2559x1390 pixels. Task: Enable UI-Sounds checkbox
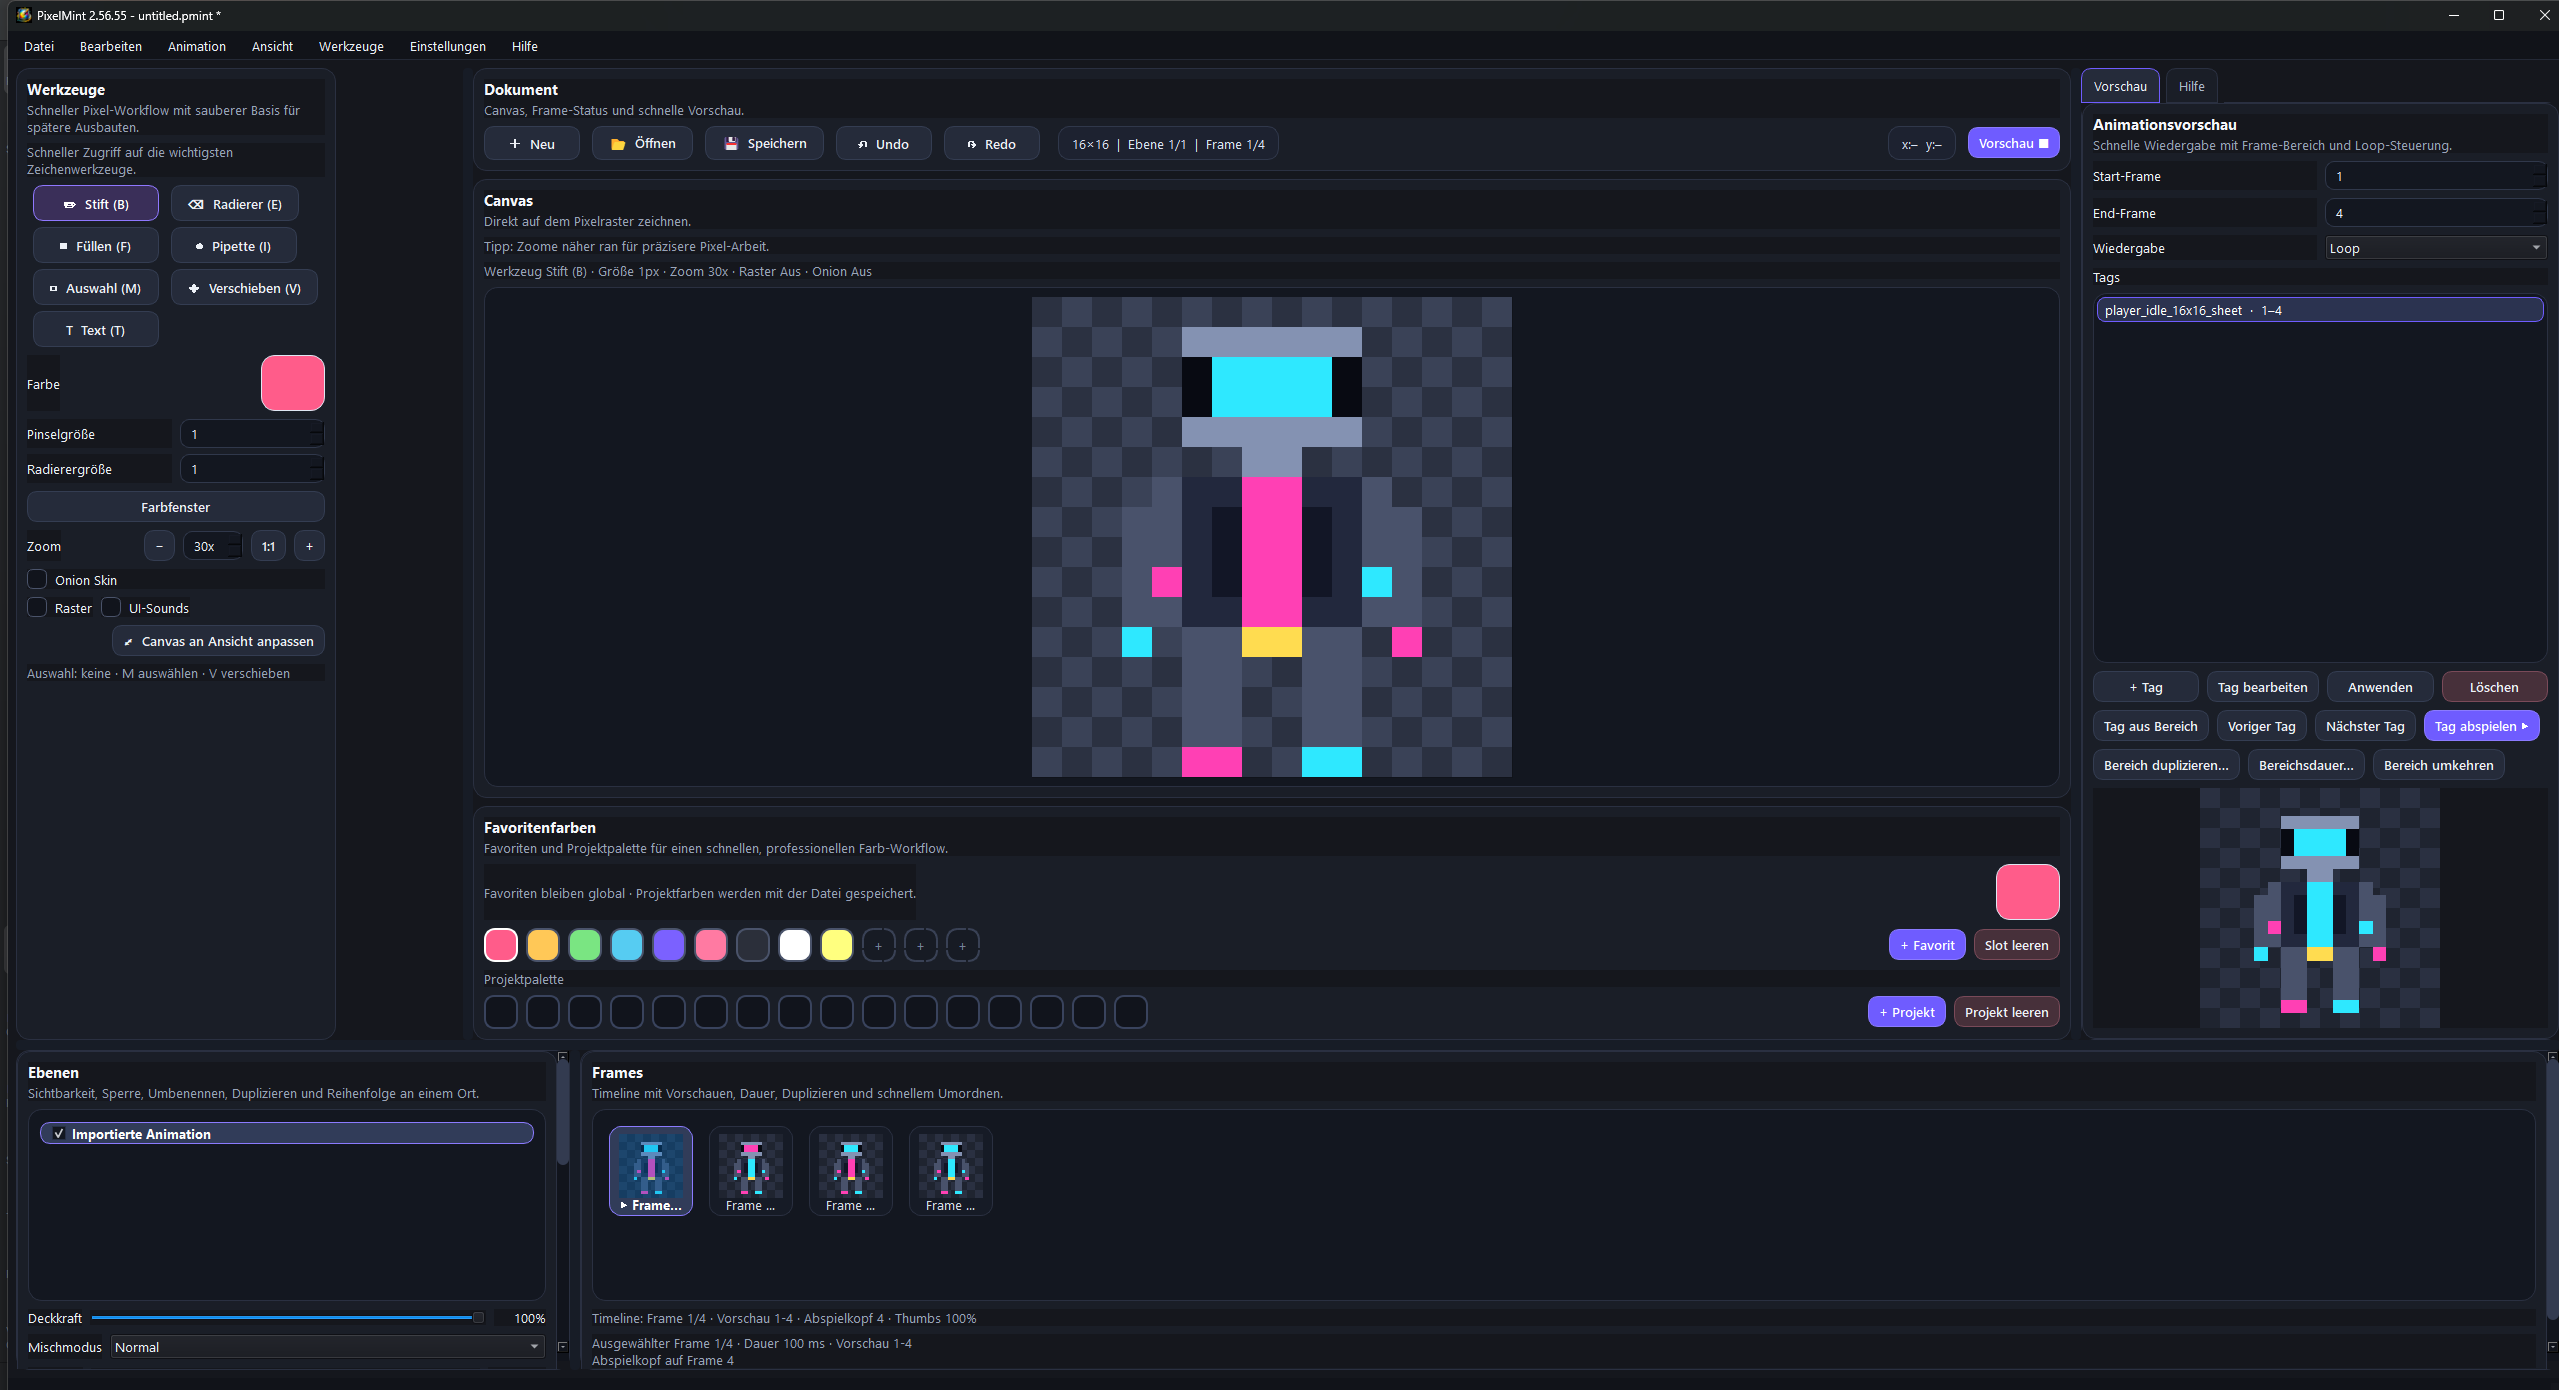point(112,608)
